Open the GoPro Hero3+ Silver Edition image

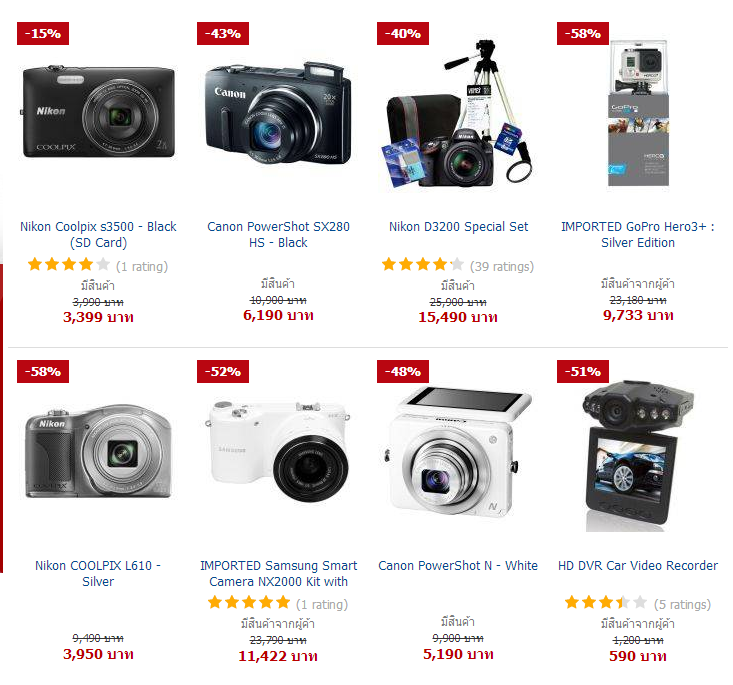[638, 113]
